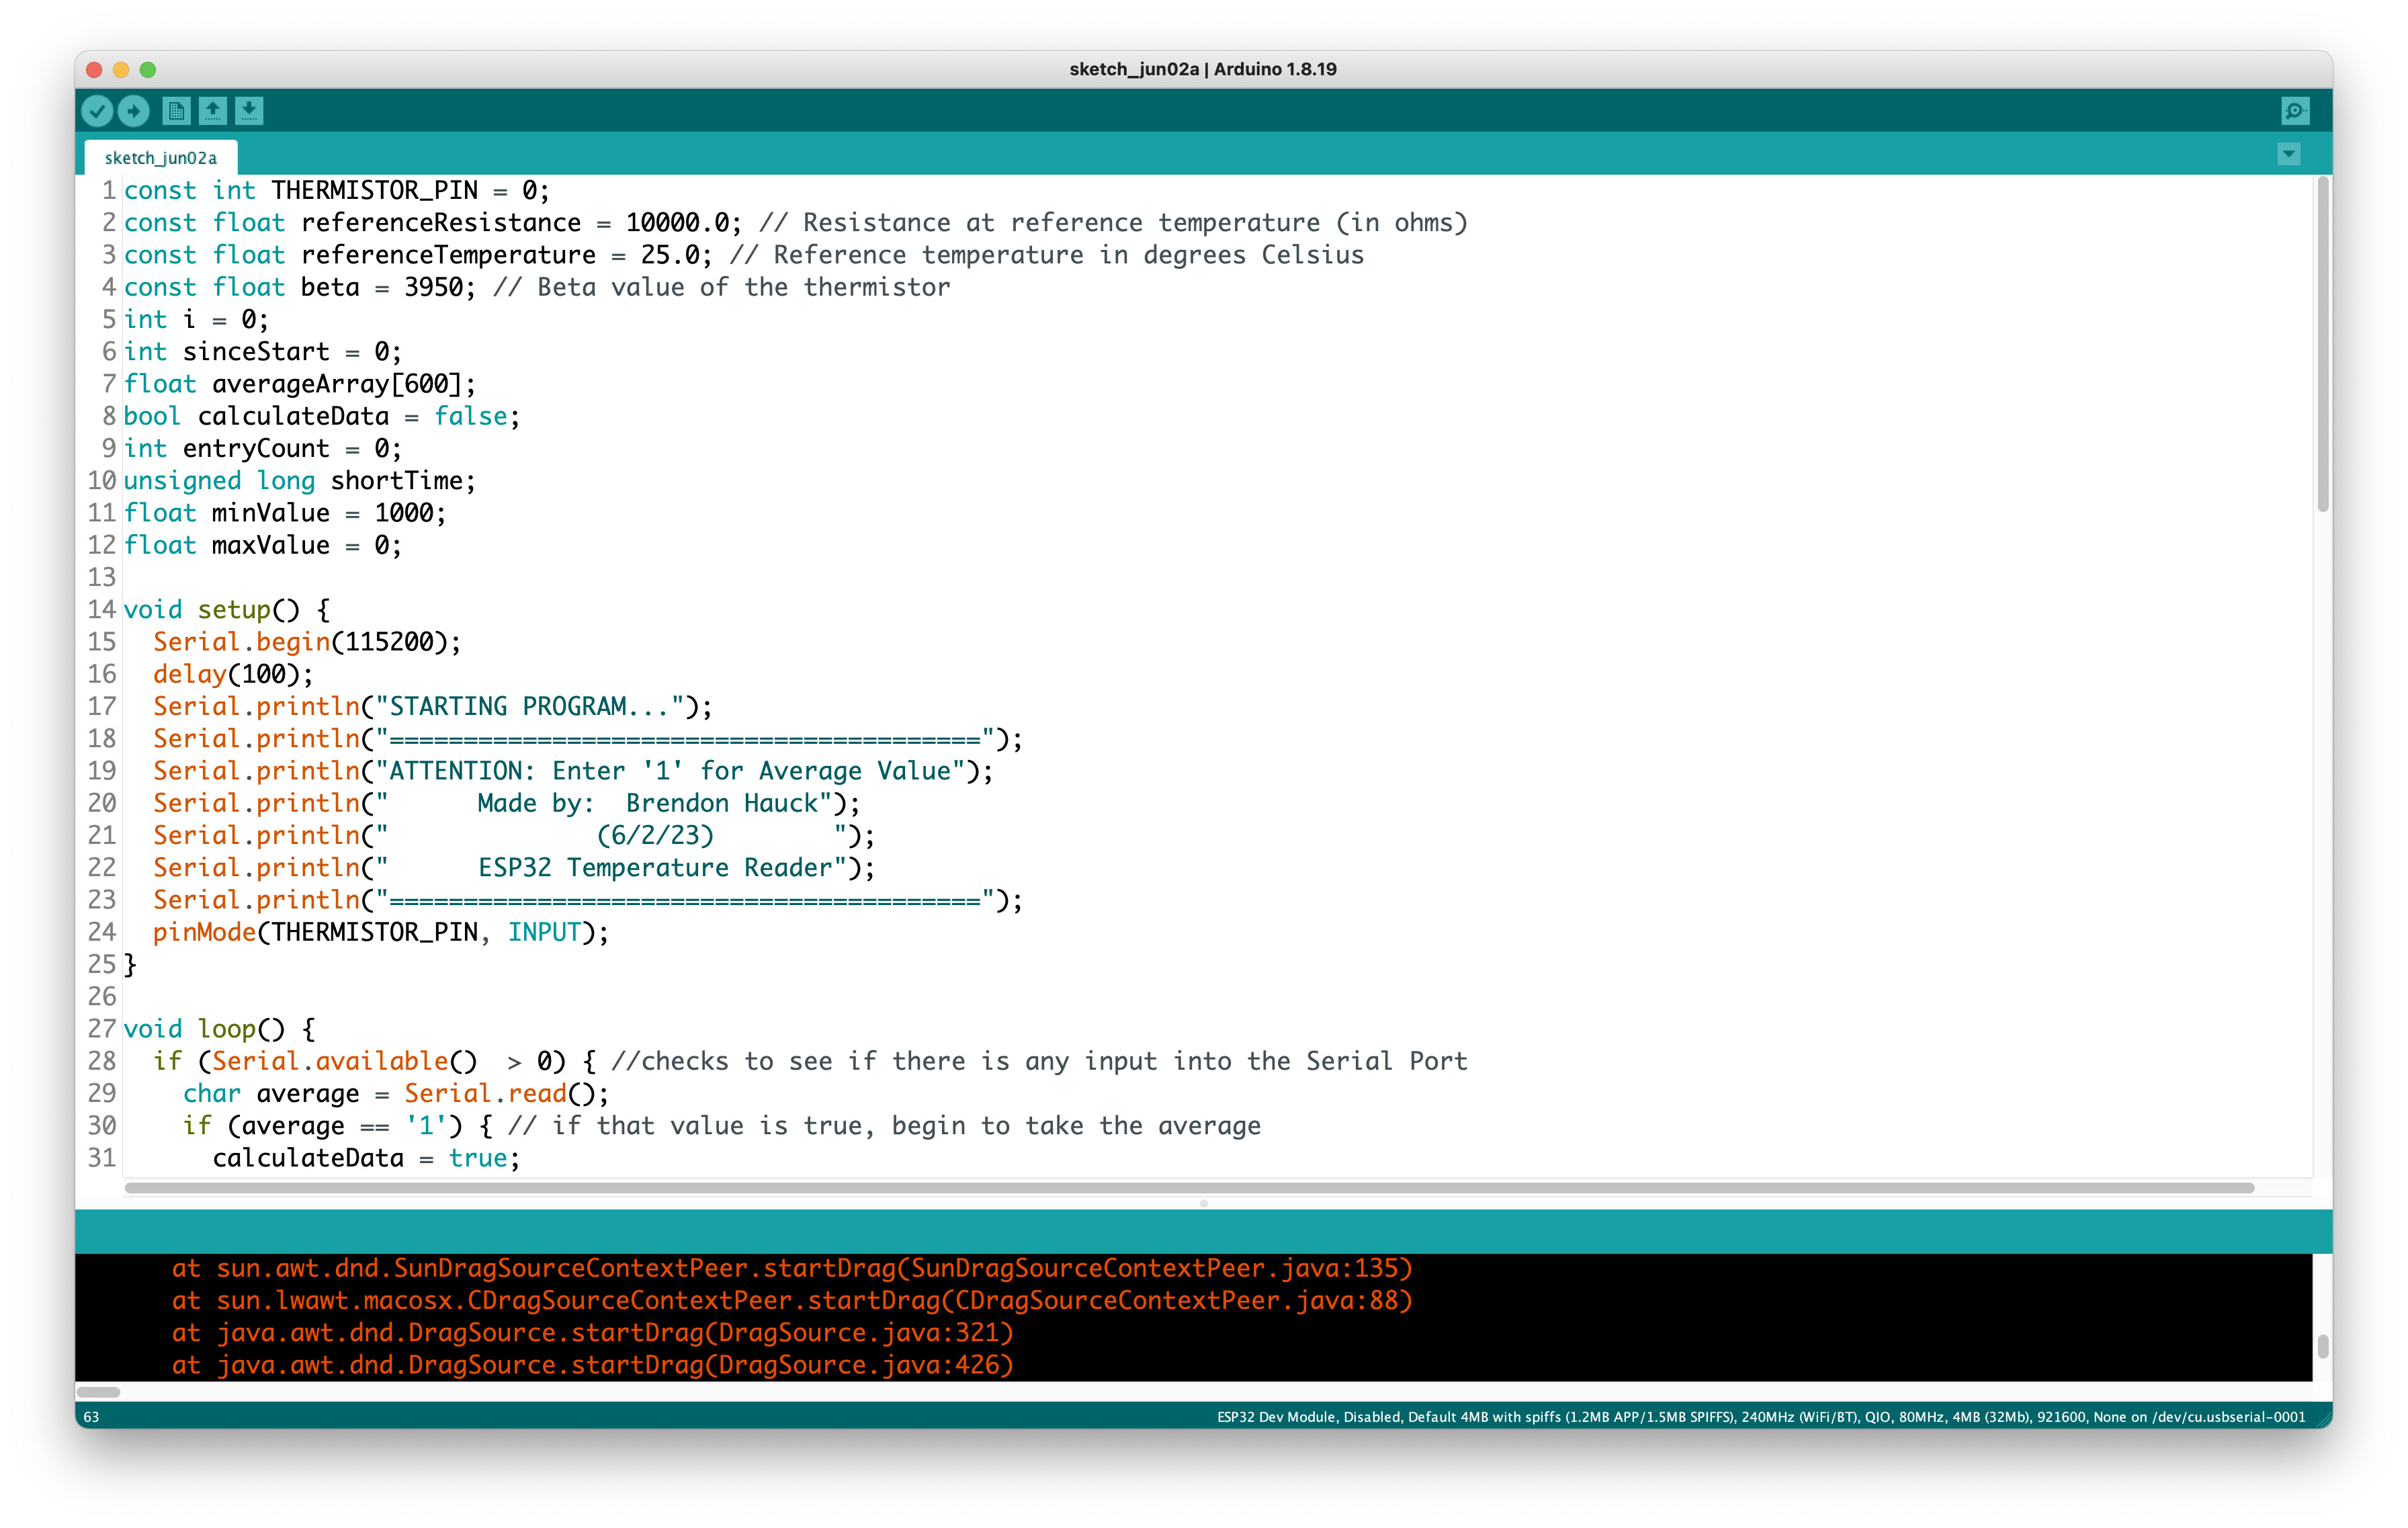Click the Save sketch down-arrow icon
Screen dimensions: 2408x1528
(249, 110)
